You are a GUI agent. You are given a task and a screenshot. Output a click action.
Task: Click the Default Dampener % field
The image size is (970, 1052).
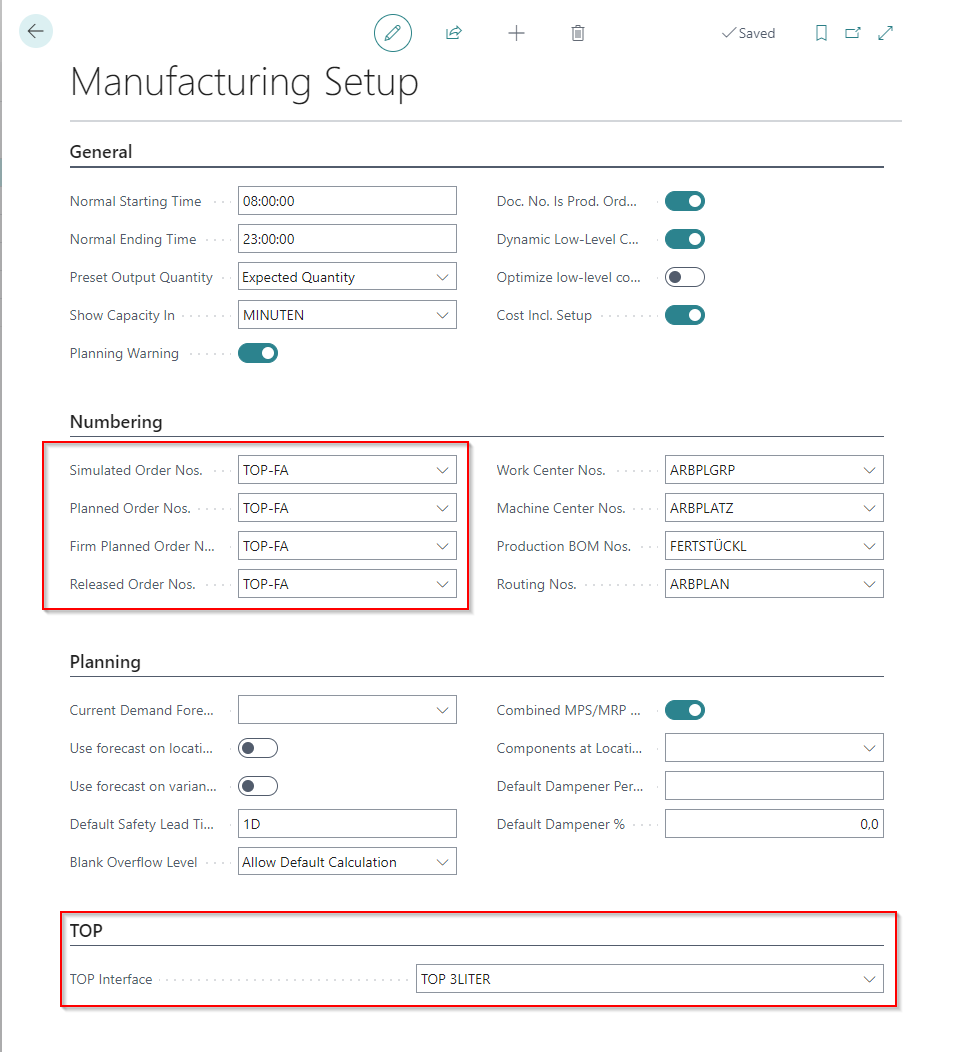click(x=774, y=823)
